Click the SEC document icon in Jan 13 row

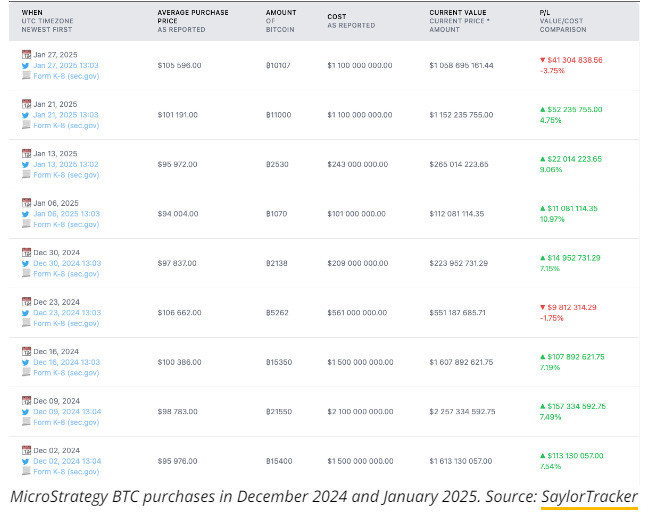(x=26, y=175)
